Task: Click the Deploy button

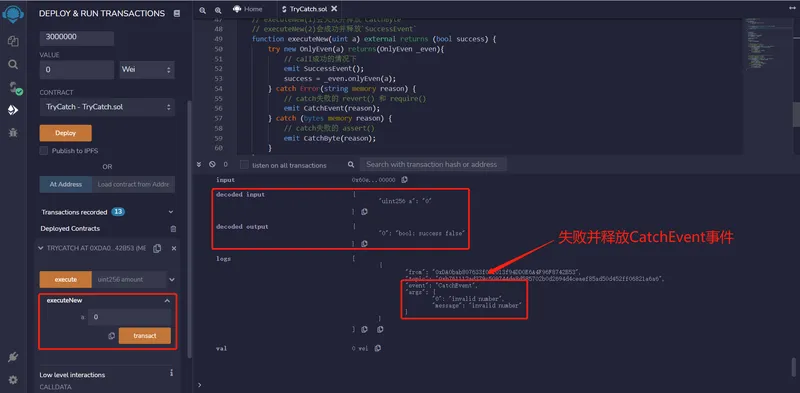Action: tap(66, 133)
